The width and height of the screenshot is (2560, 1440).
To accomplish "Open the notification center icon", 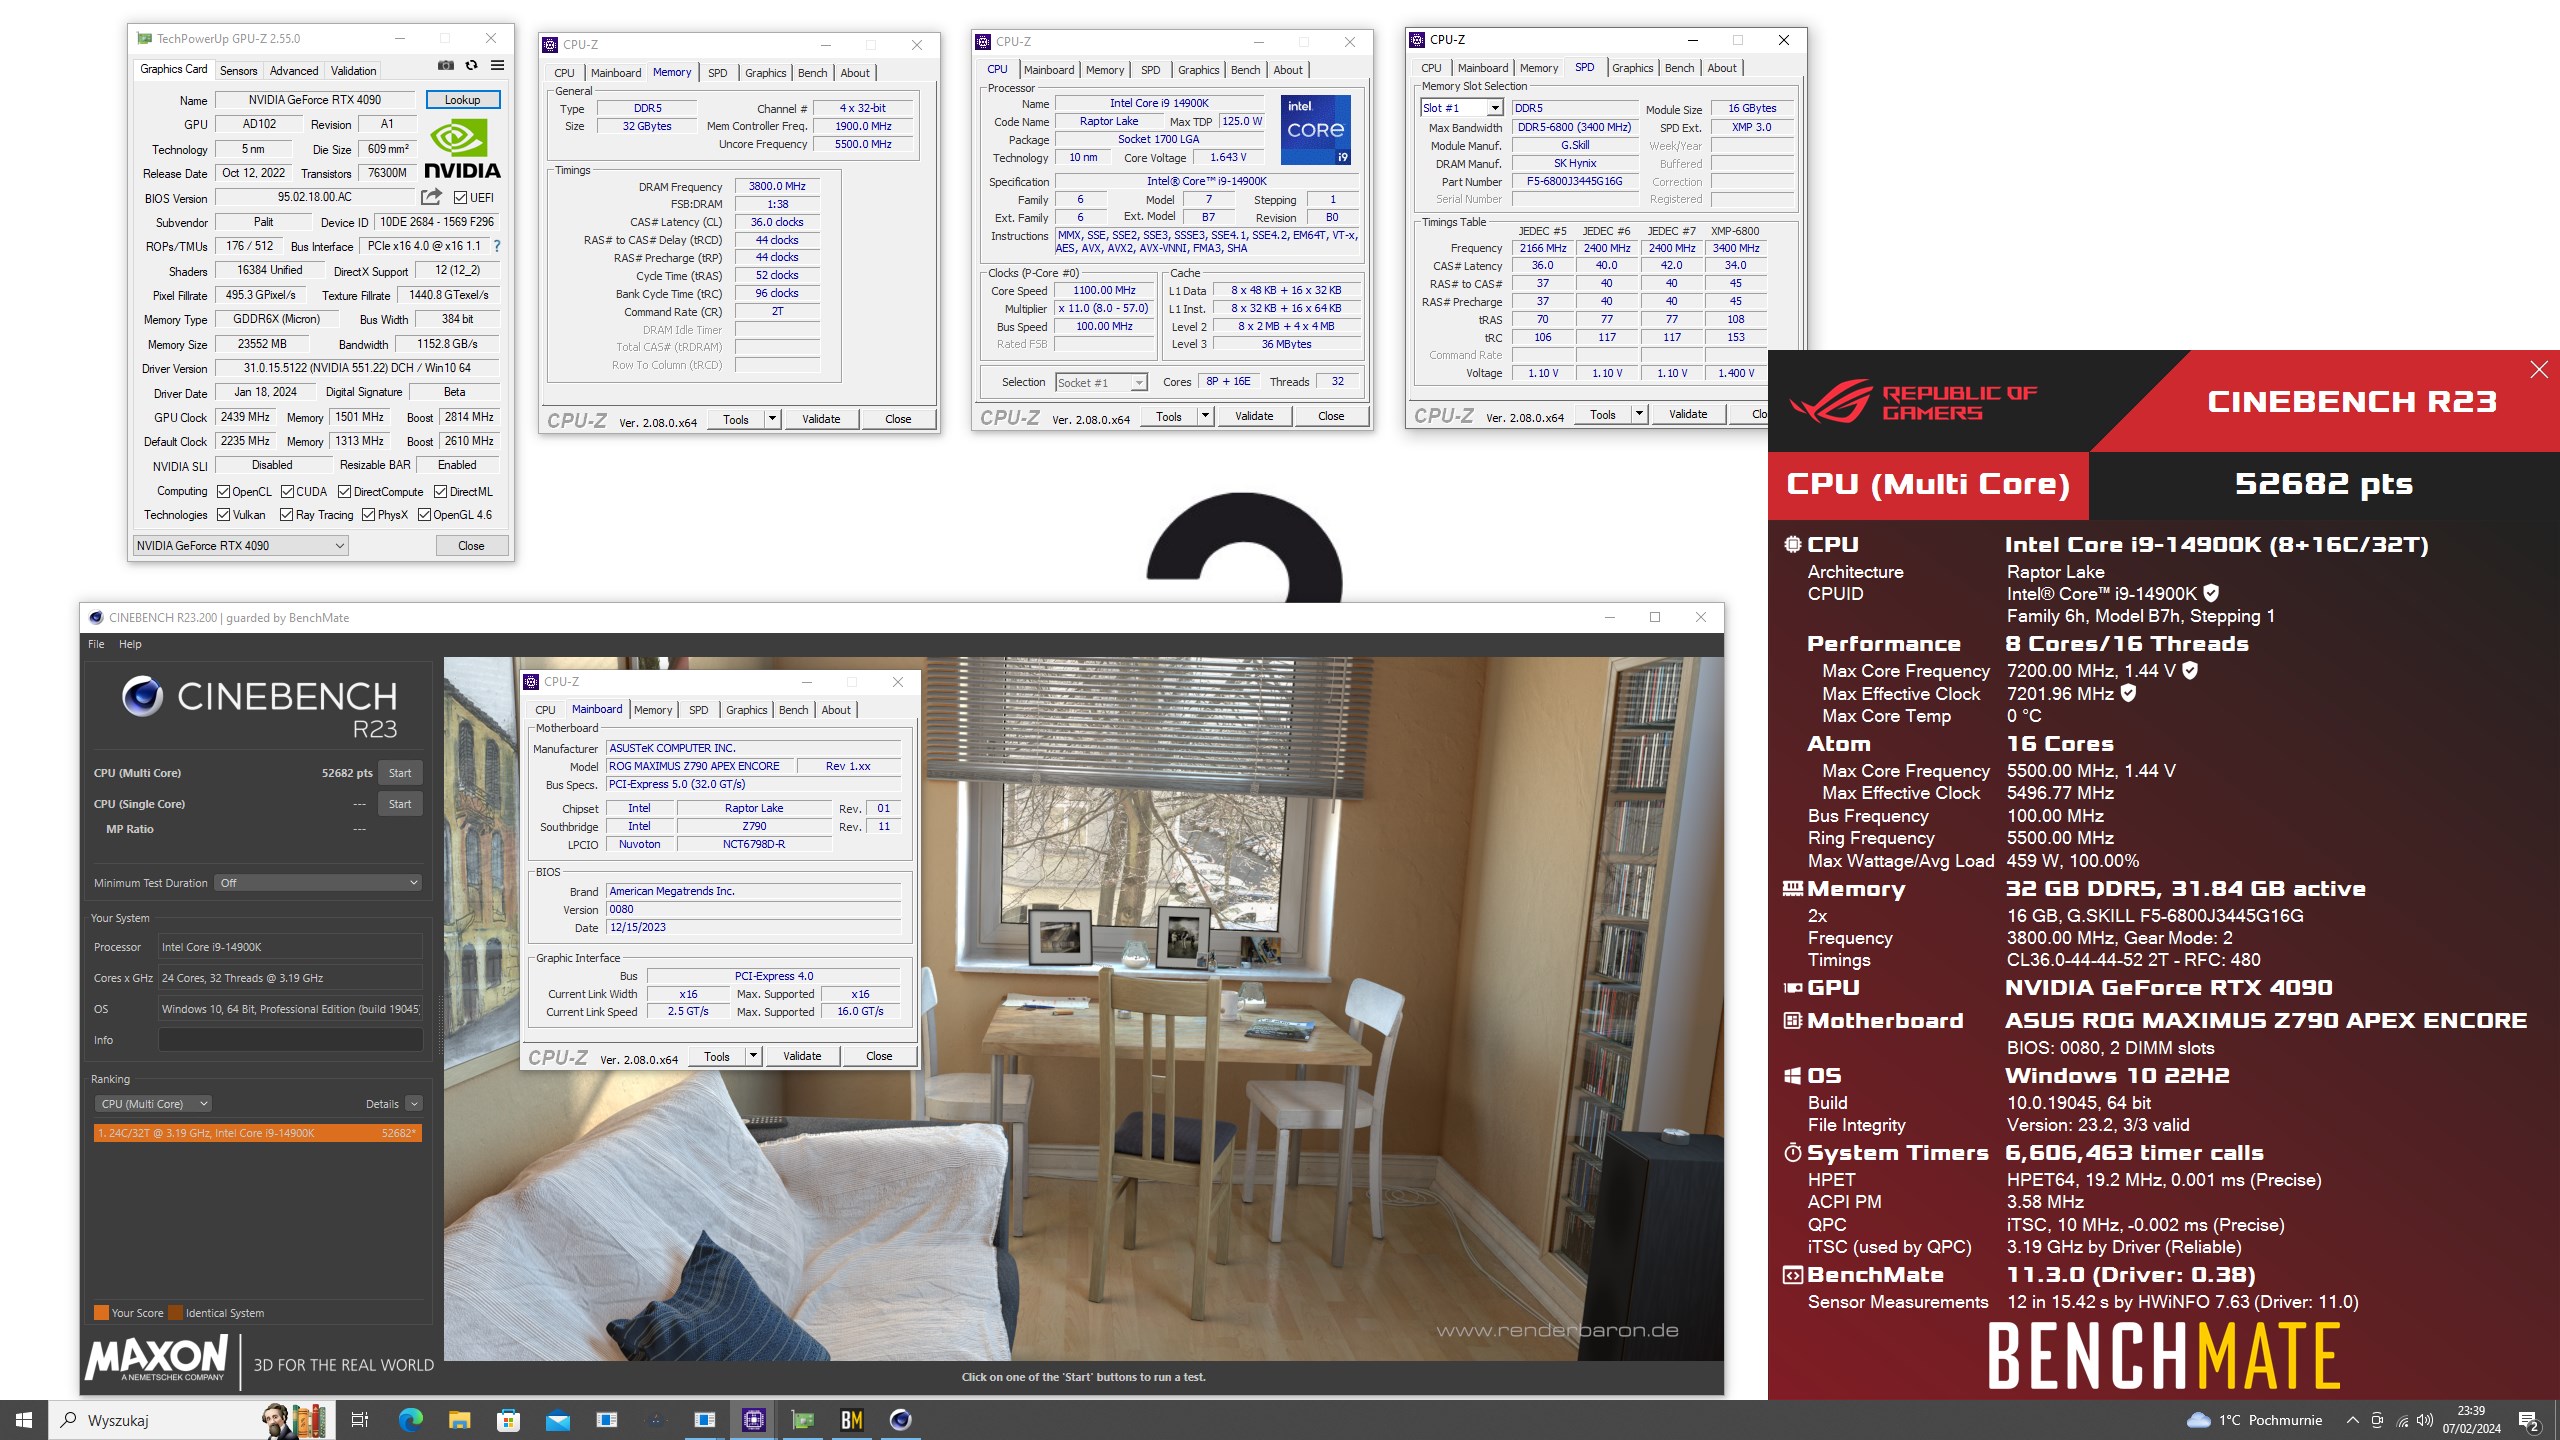I will [x=2529, y=1420].
